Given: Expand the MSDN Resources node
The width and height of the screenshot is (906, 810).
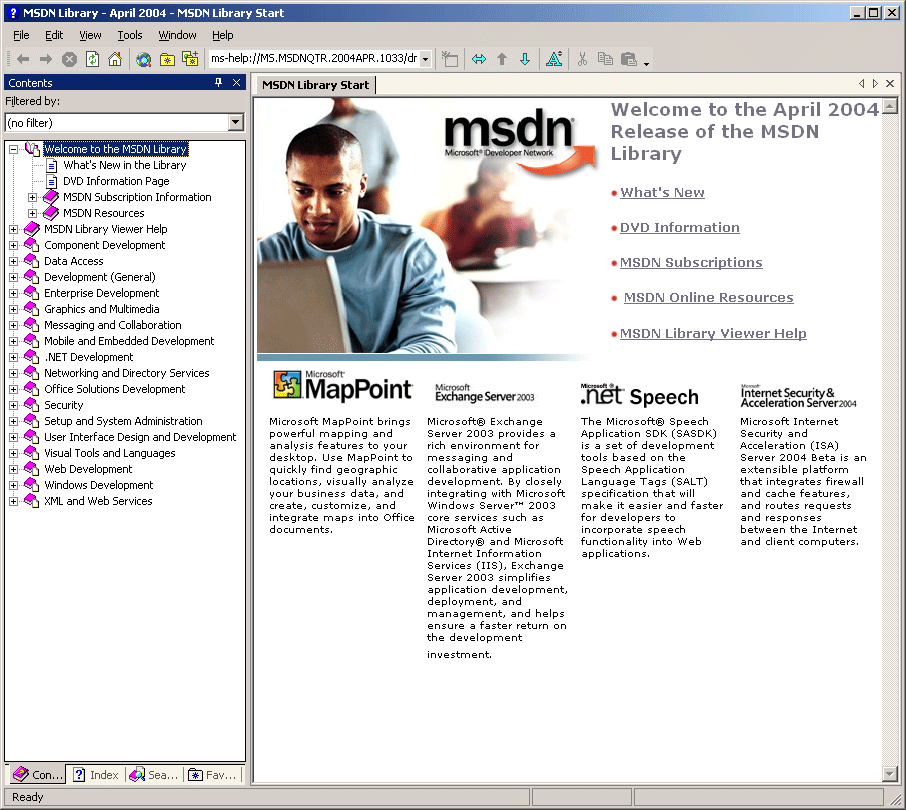Looking at the screenshot, I should (x=32, y=213).
